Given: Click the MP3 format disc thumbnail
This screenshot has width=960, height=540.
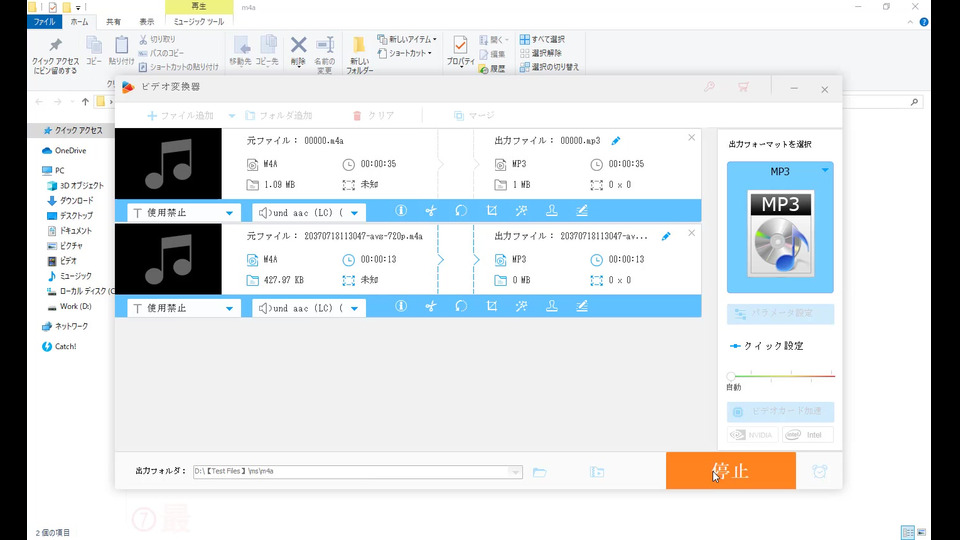Looking at the screenshot, I should pos(781,234).
